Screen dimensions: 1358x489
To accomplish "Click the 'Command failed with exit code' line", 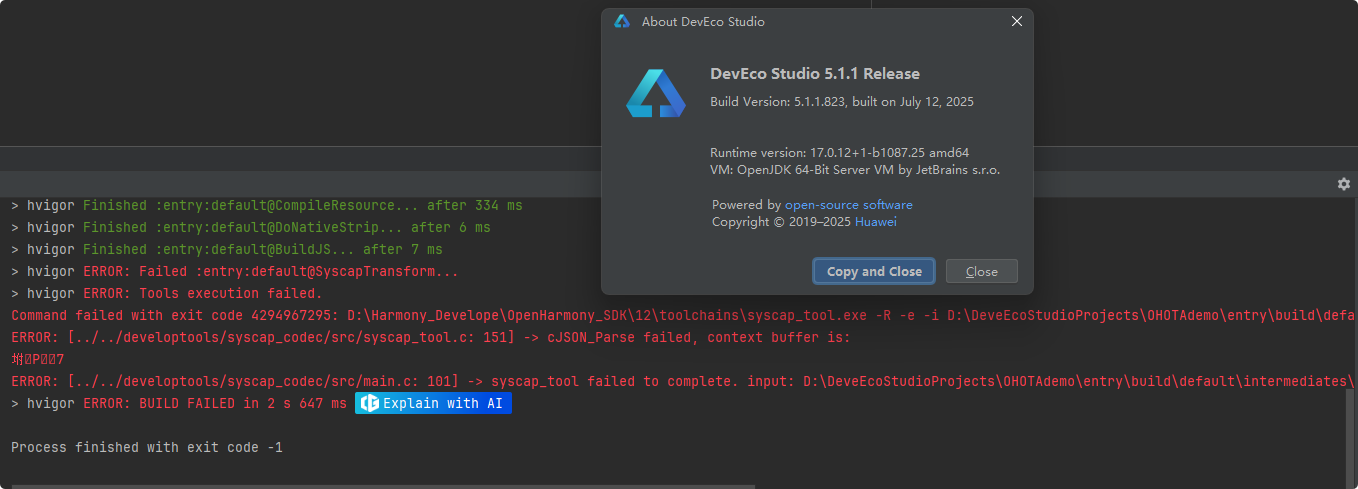I will coord(684,315).
